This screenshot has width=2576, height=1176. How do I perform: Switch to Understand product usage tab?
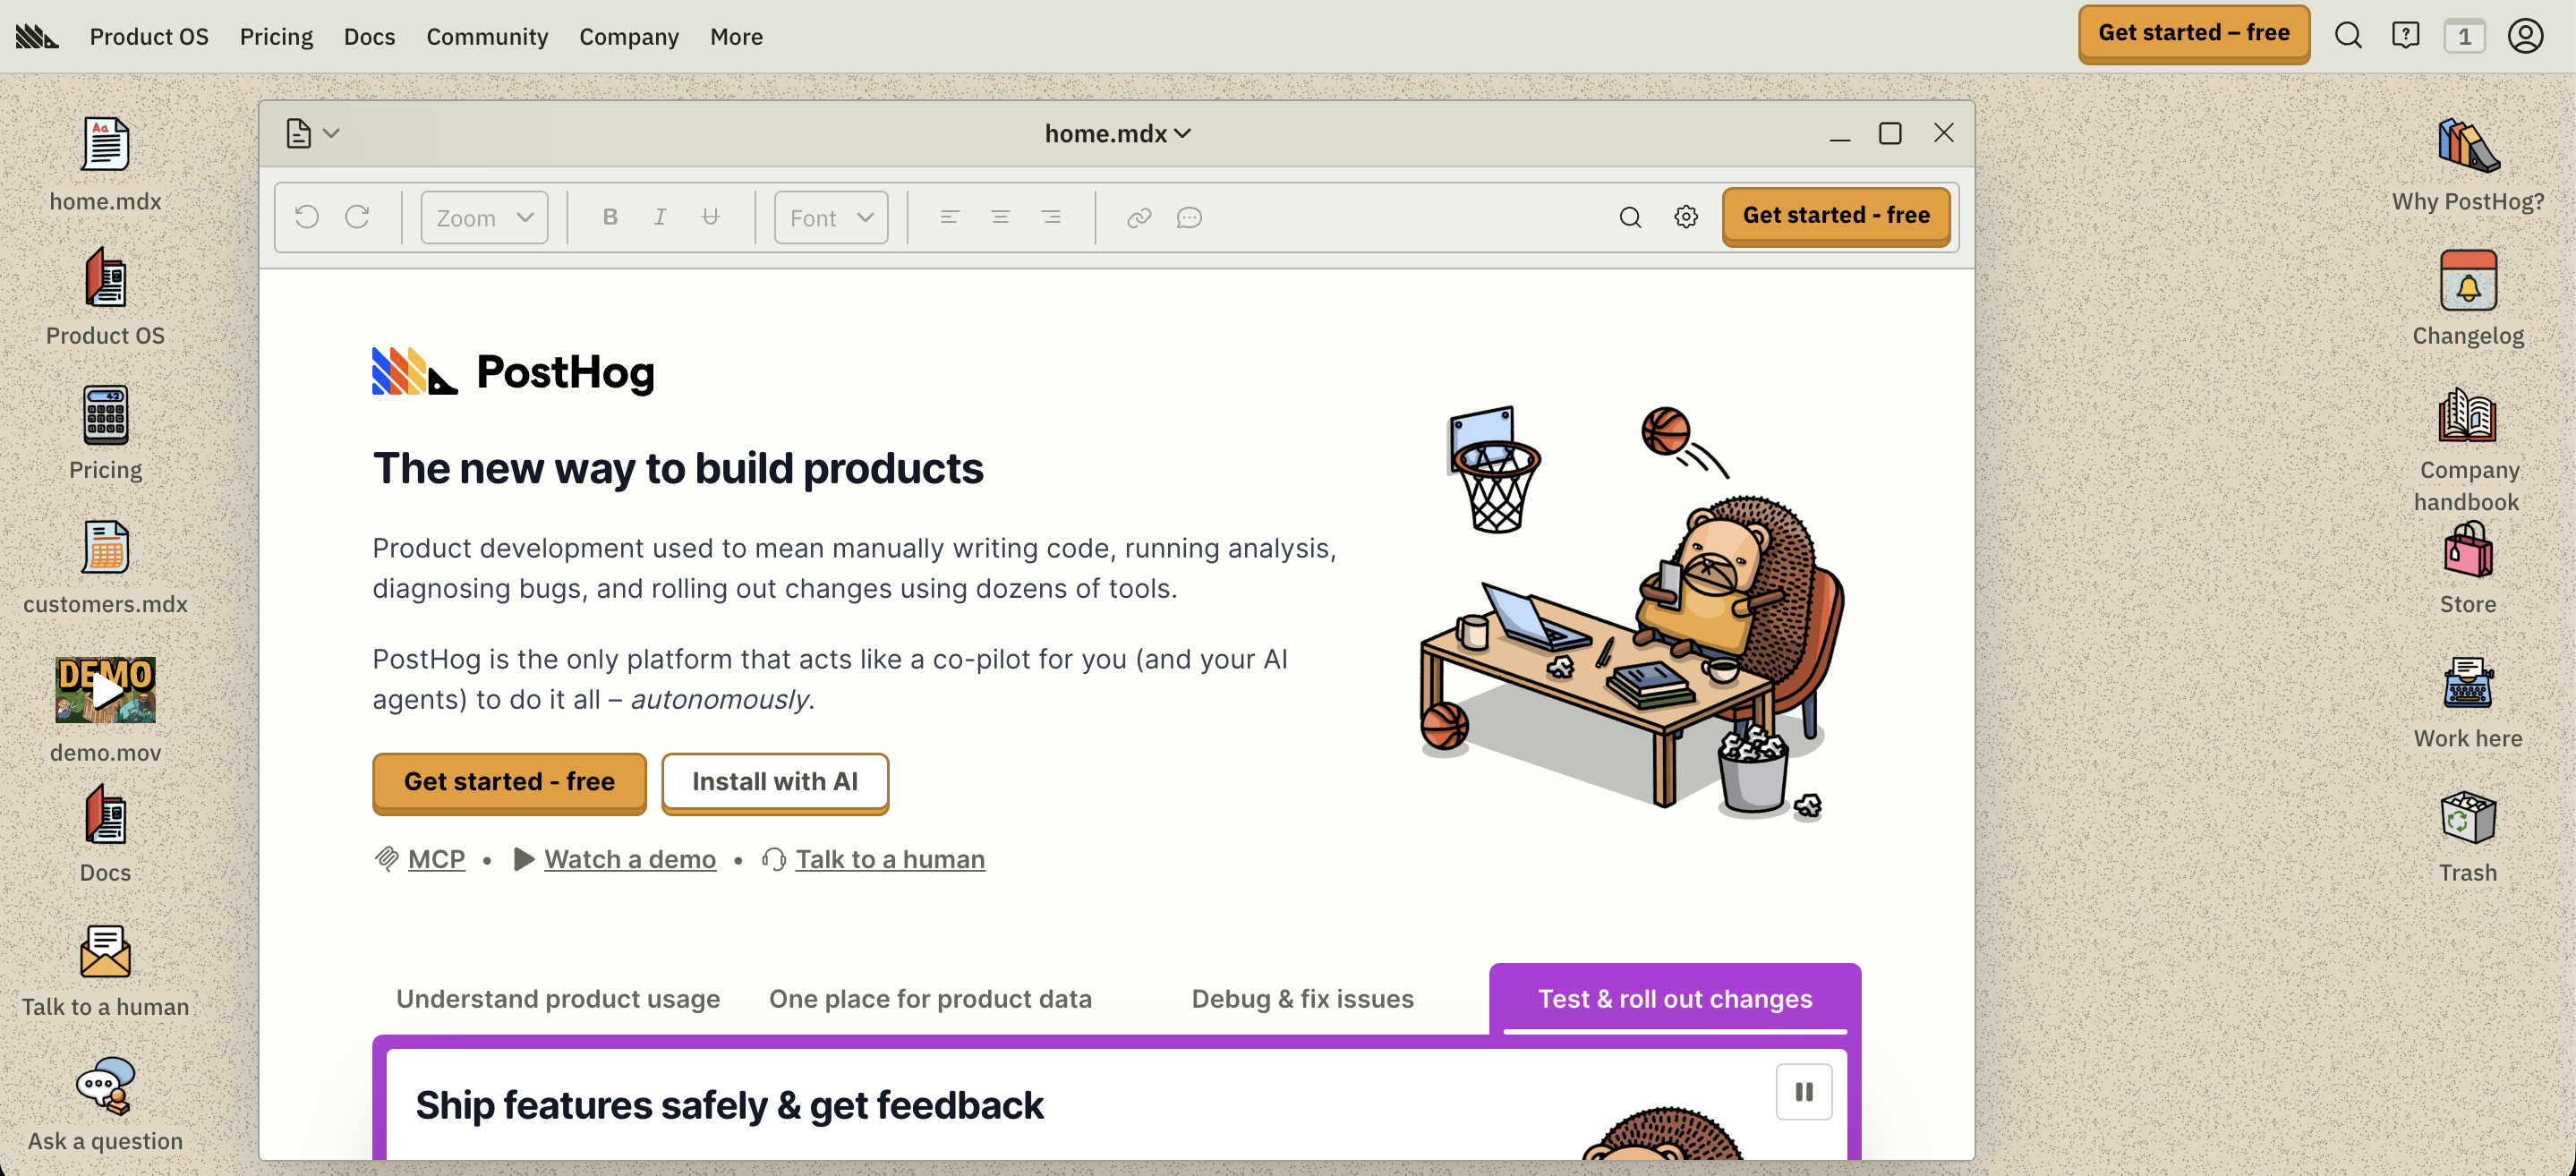(558, 998)
